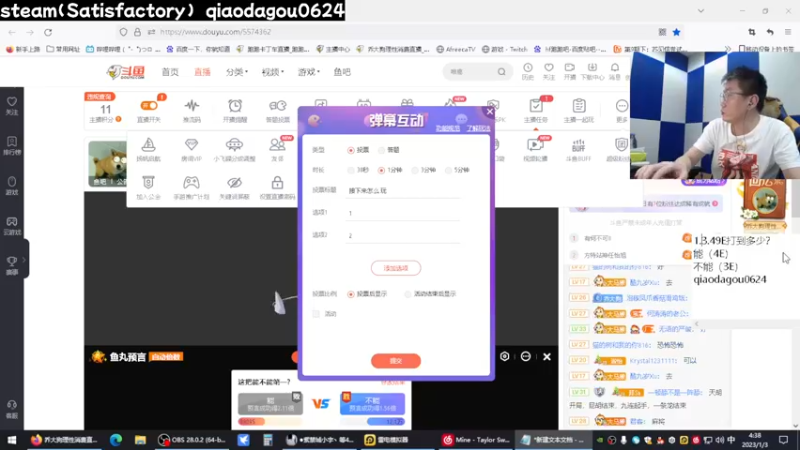Select the 30秒 duration option
800x450 pixels.
pyautogui.click(x=351, y=170)
